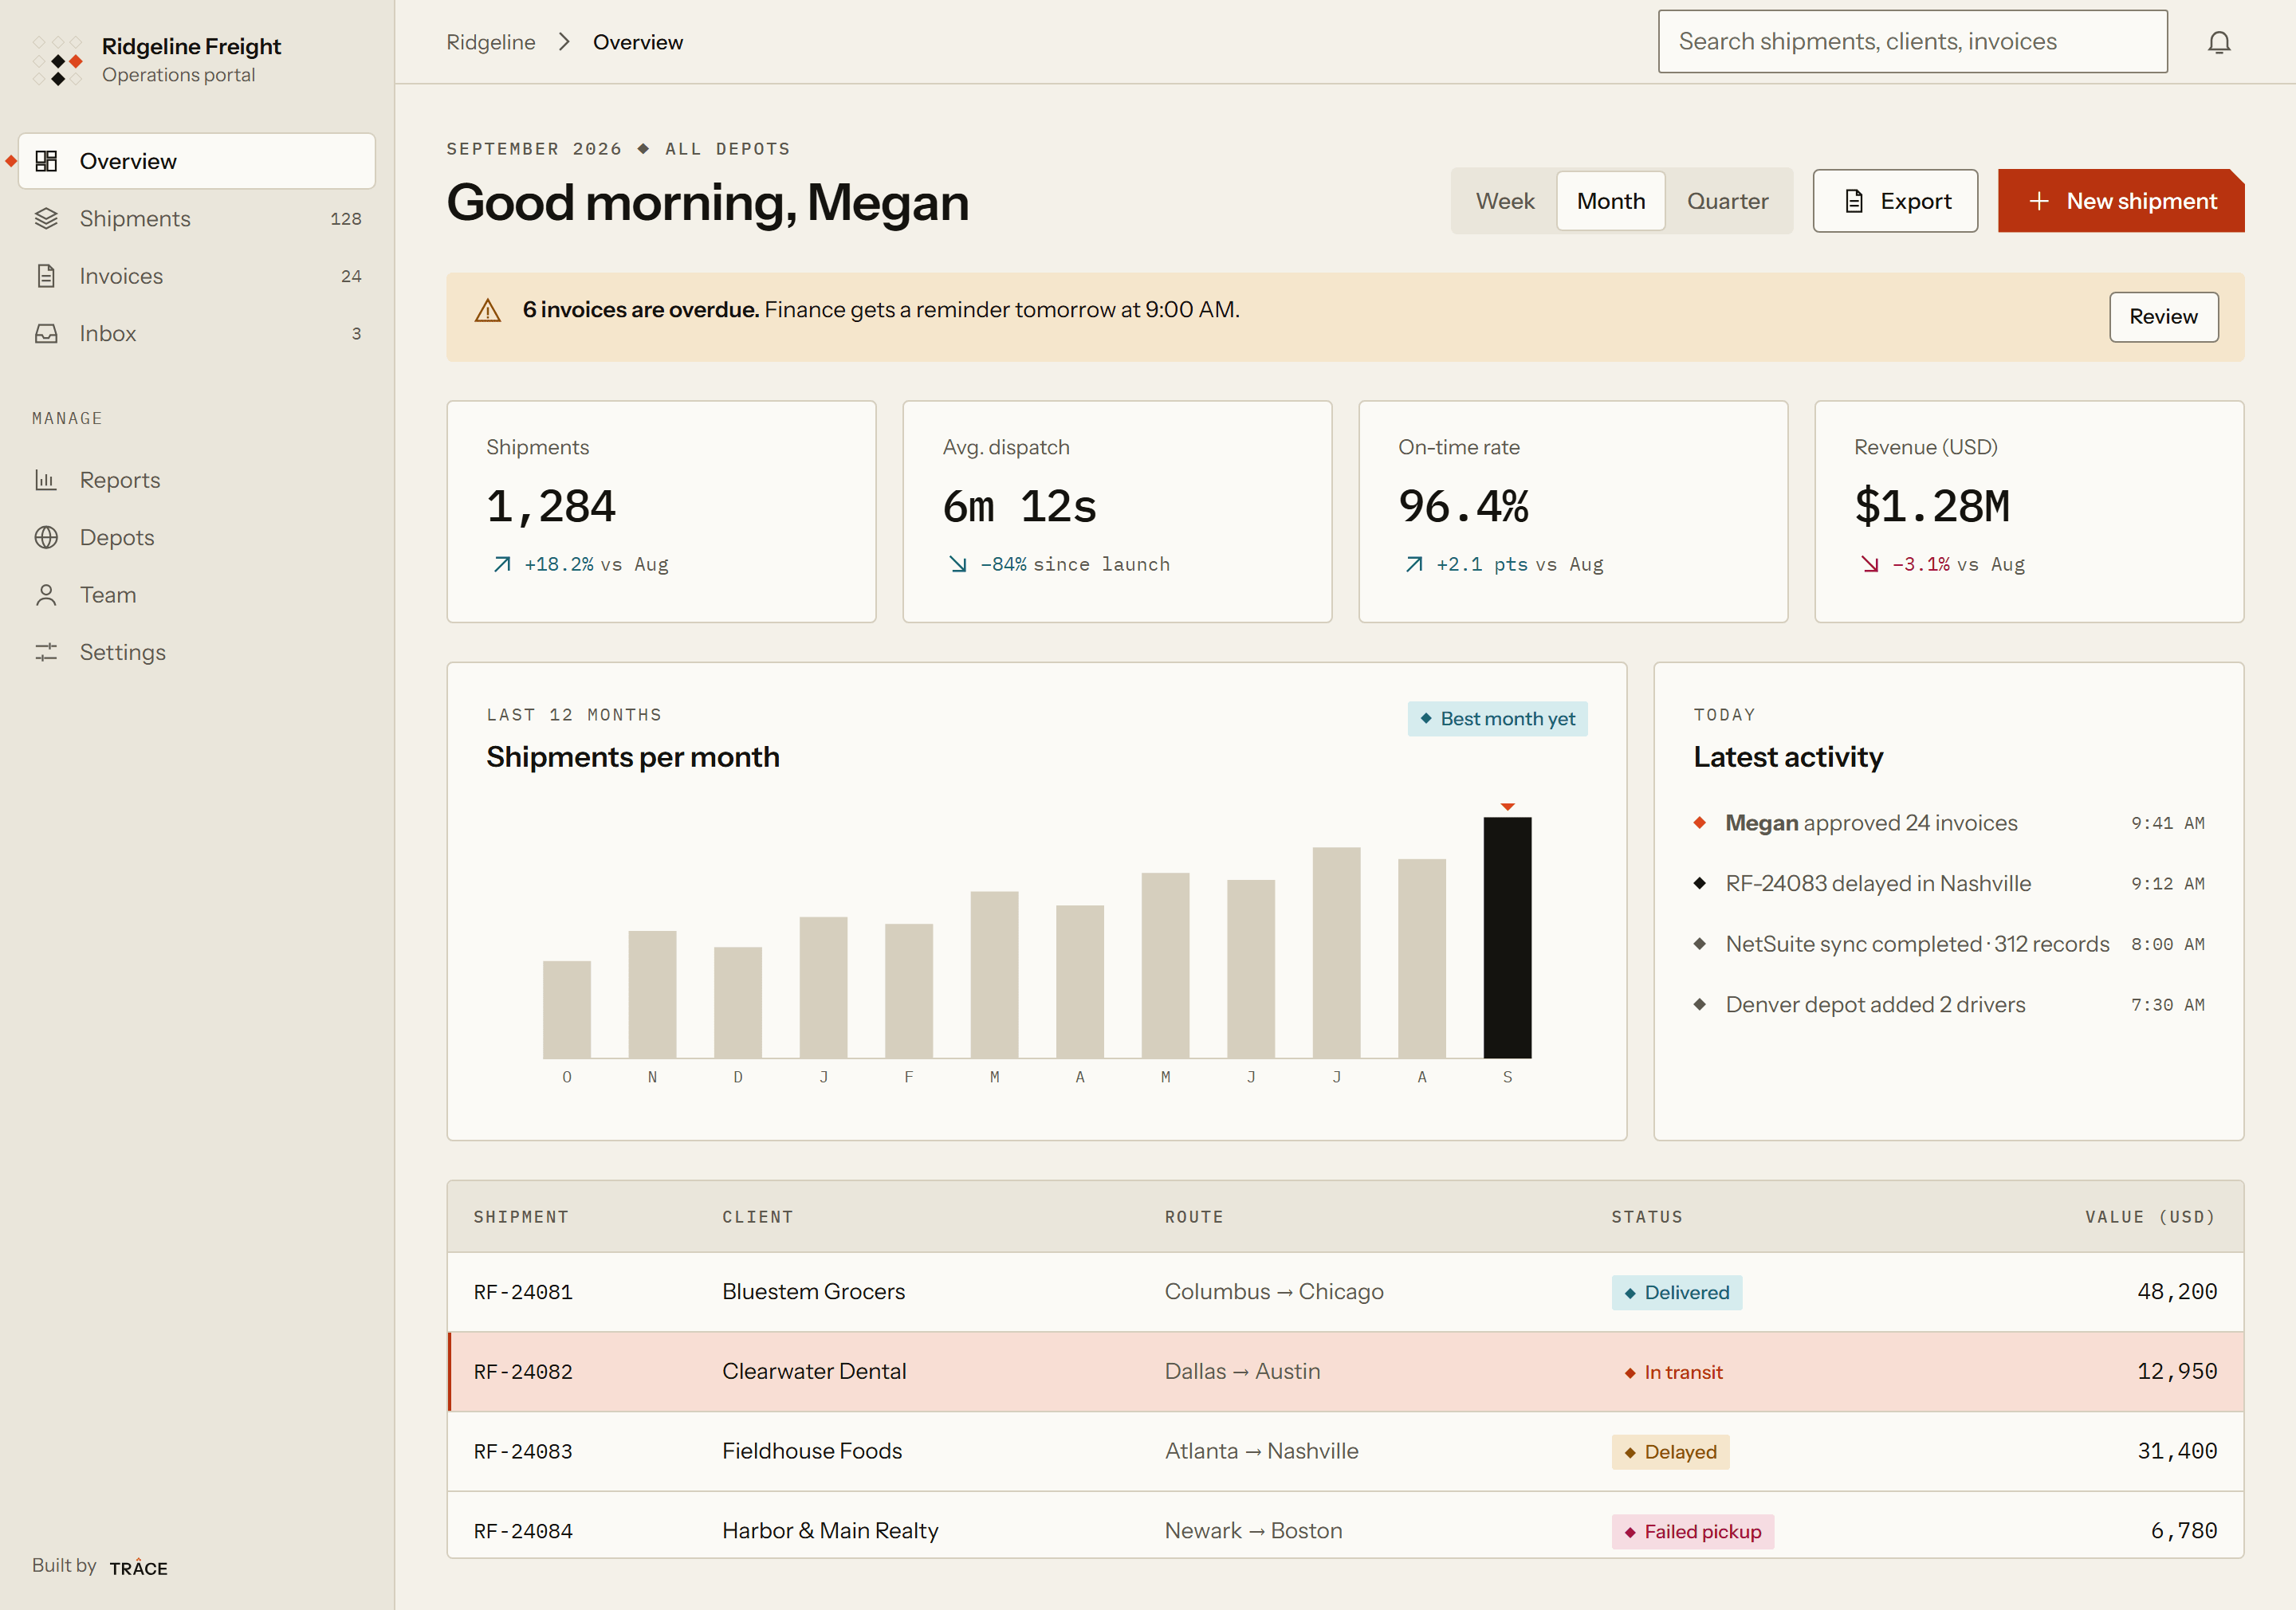Click the New shipment button

[x=2121, y=201]
